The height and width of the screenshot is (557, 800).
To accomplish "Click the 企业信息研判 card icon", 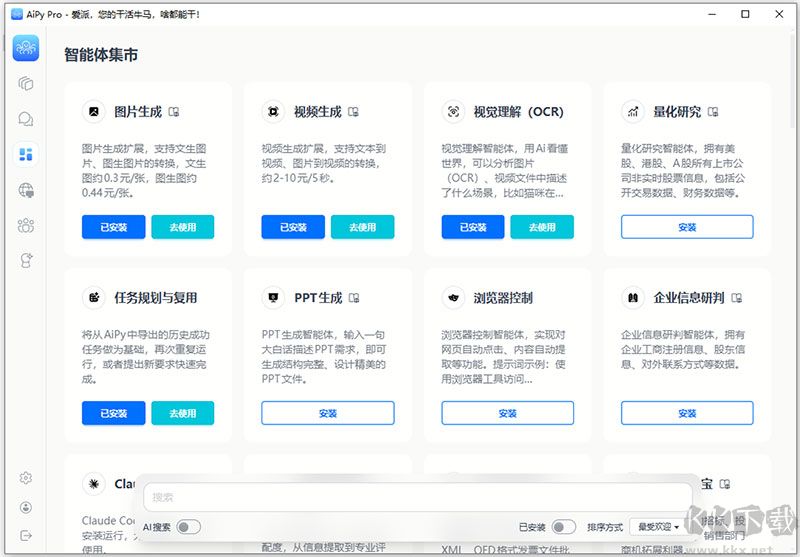I will click(x=633, y=297).
